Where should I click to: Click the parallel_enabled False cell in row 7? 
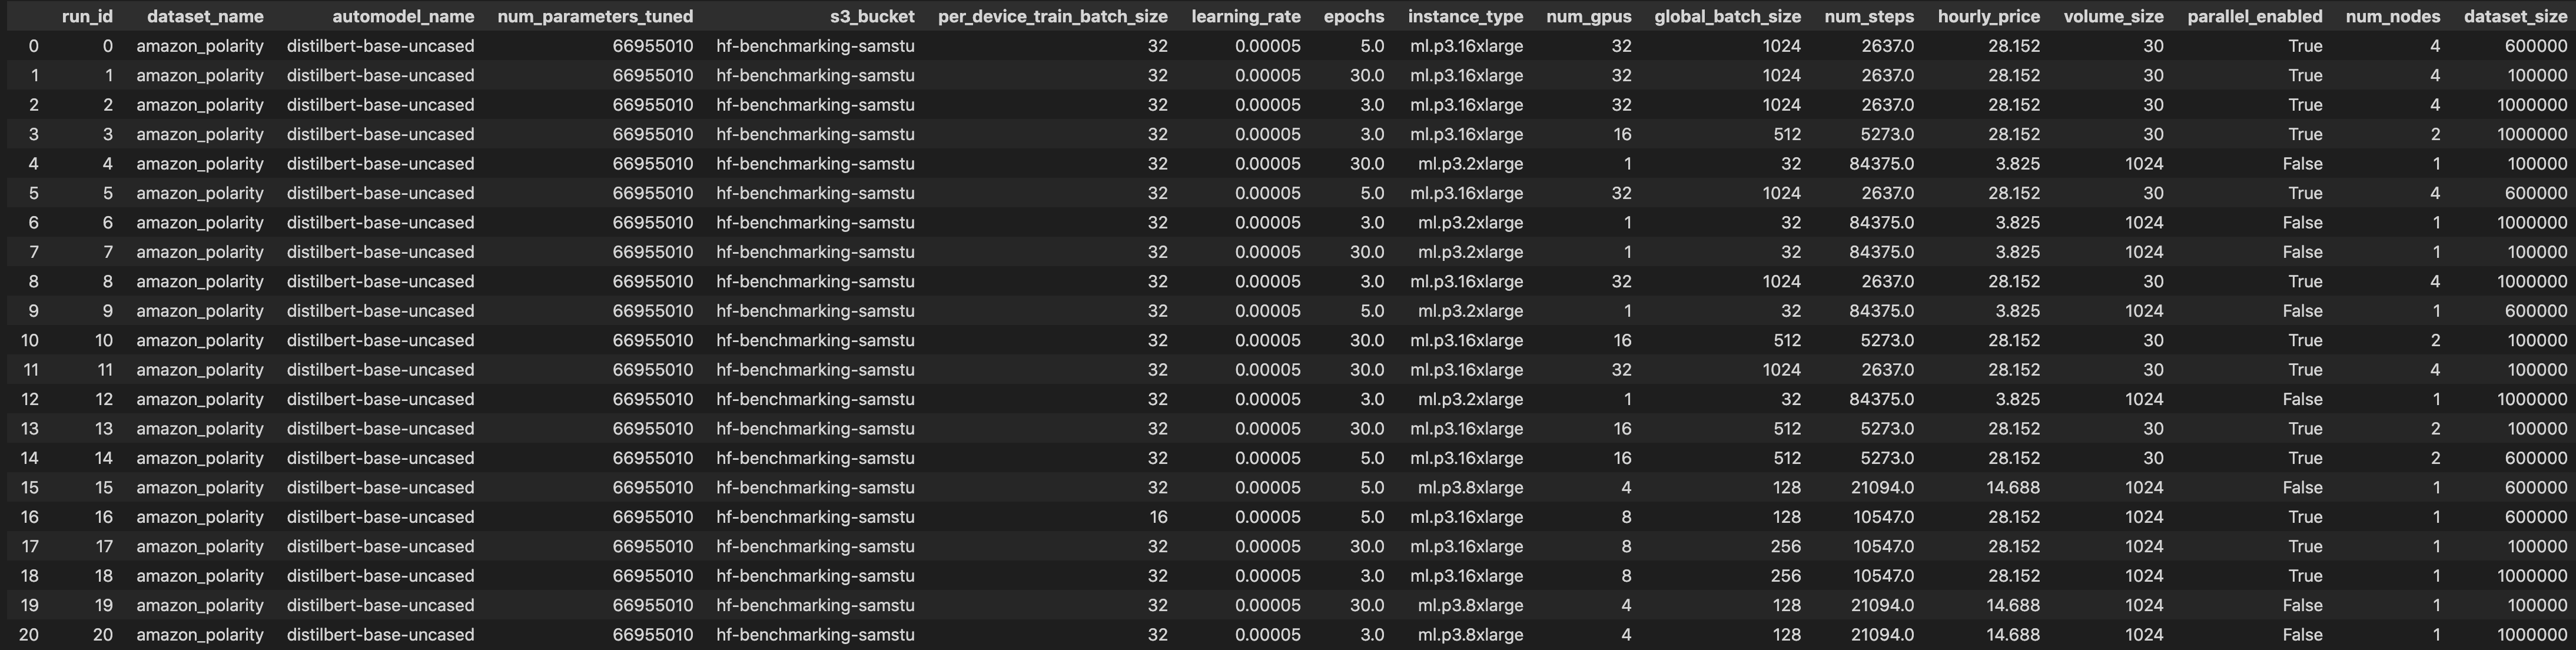(2302, 252)
